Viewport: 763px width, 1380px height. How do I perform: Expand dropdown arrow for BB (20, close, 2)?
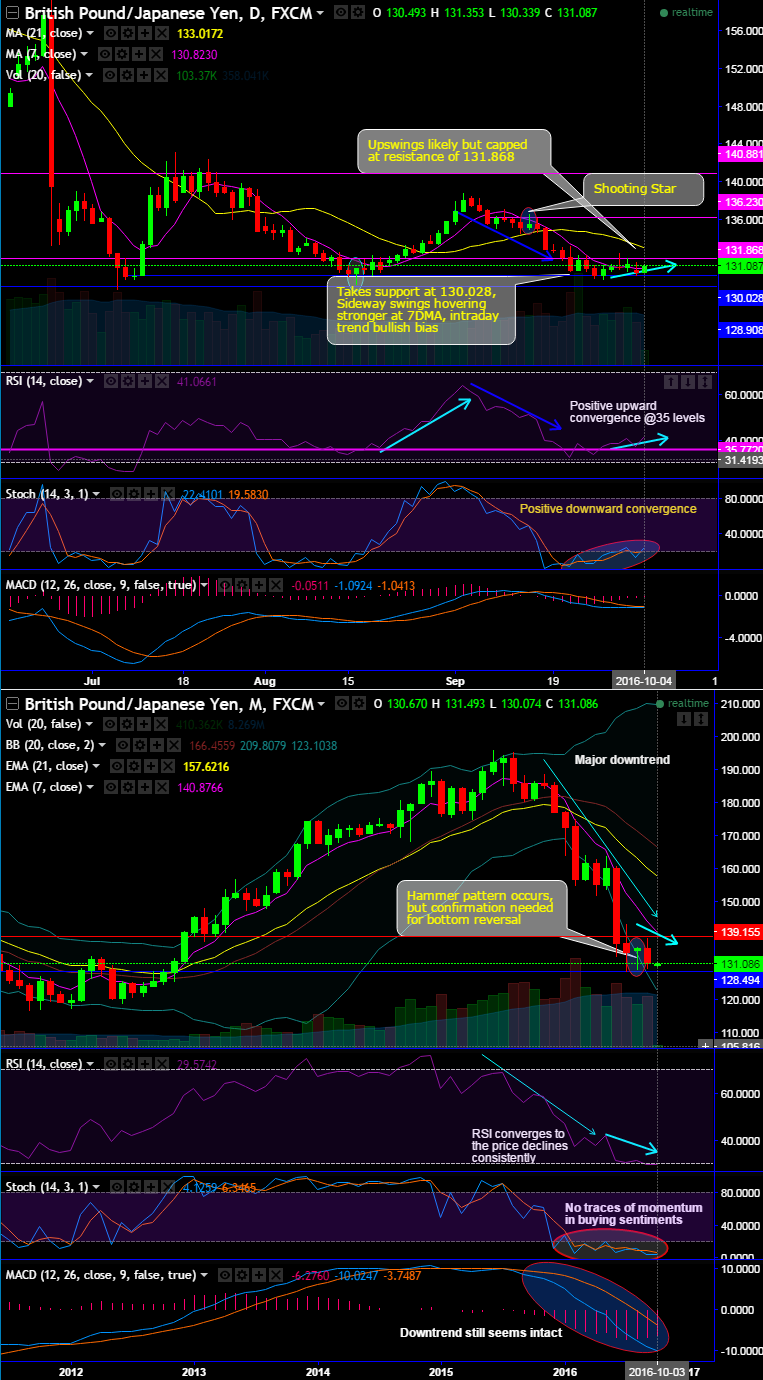click(102, 745)
